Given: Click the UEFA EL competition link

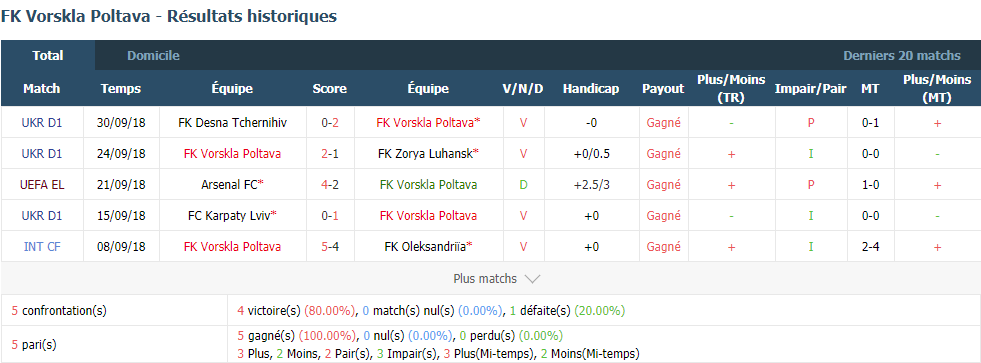Looking at the screenshot, I should tap(42, 185).
